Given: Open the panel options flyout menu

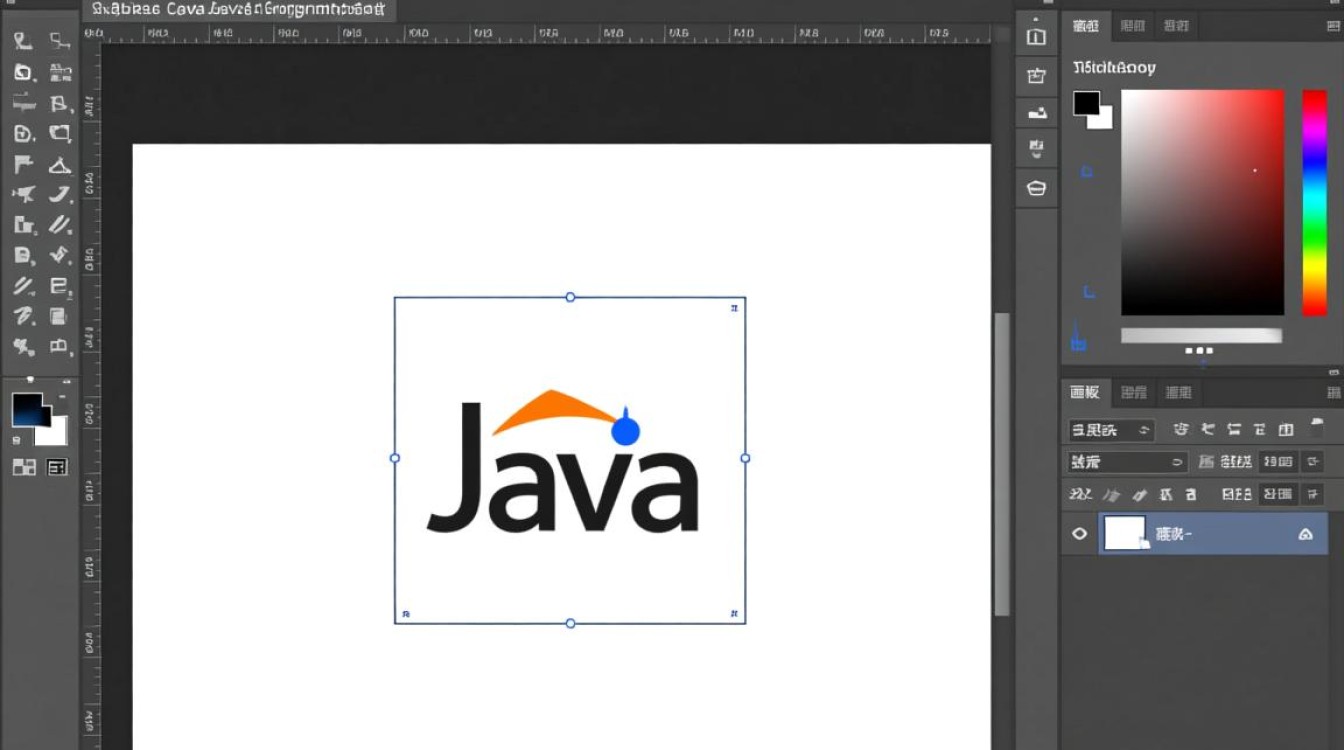Looking at the screenshot, I should pyautogui.click(x=1334, y=391).
